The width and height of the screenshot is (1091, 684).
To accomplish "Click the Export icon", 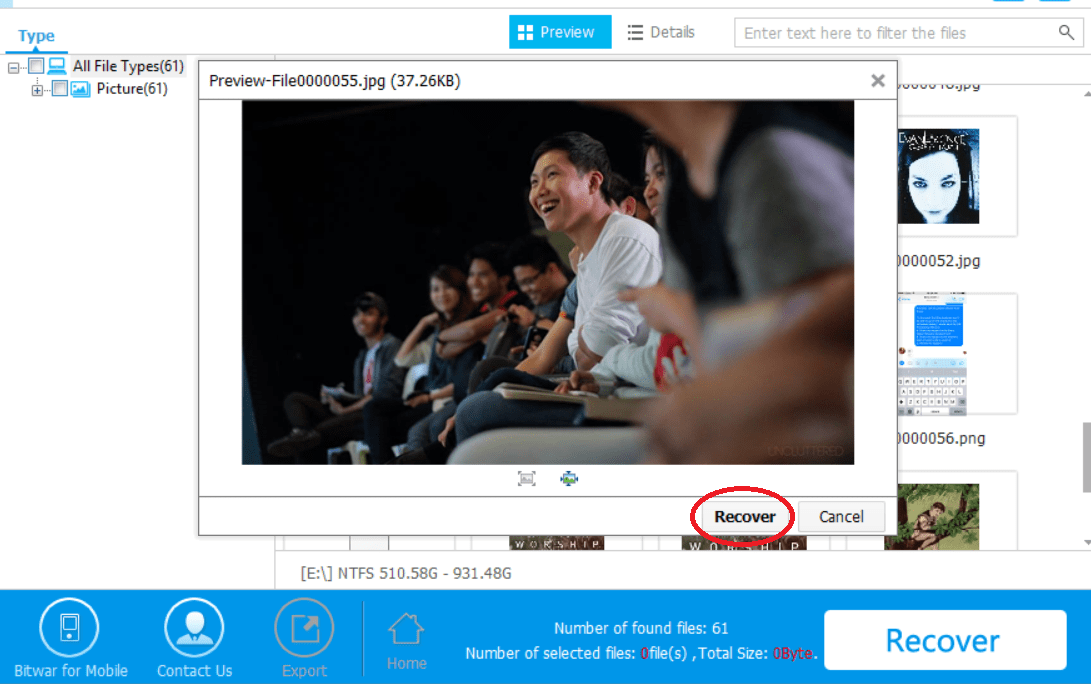I will (304, 628).
